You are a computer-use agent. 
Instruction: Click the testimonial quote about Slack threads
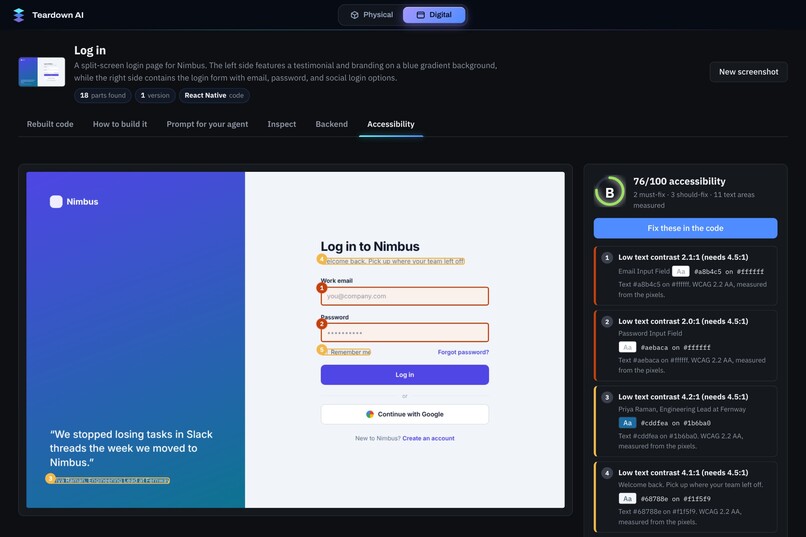131,448
